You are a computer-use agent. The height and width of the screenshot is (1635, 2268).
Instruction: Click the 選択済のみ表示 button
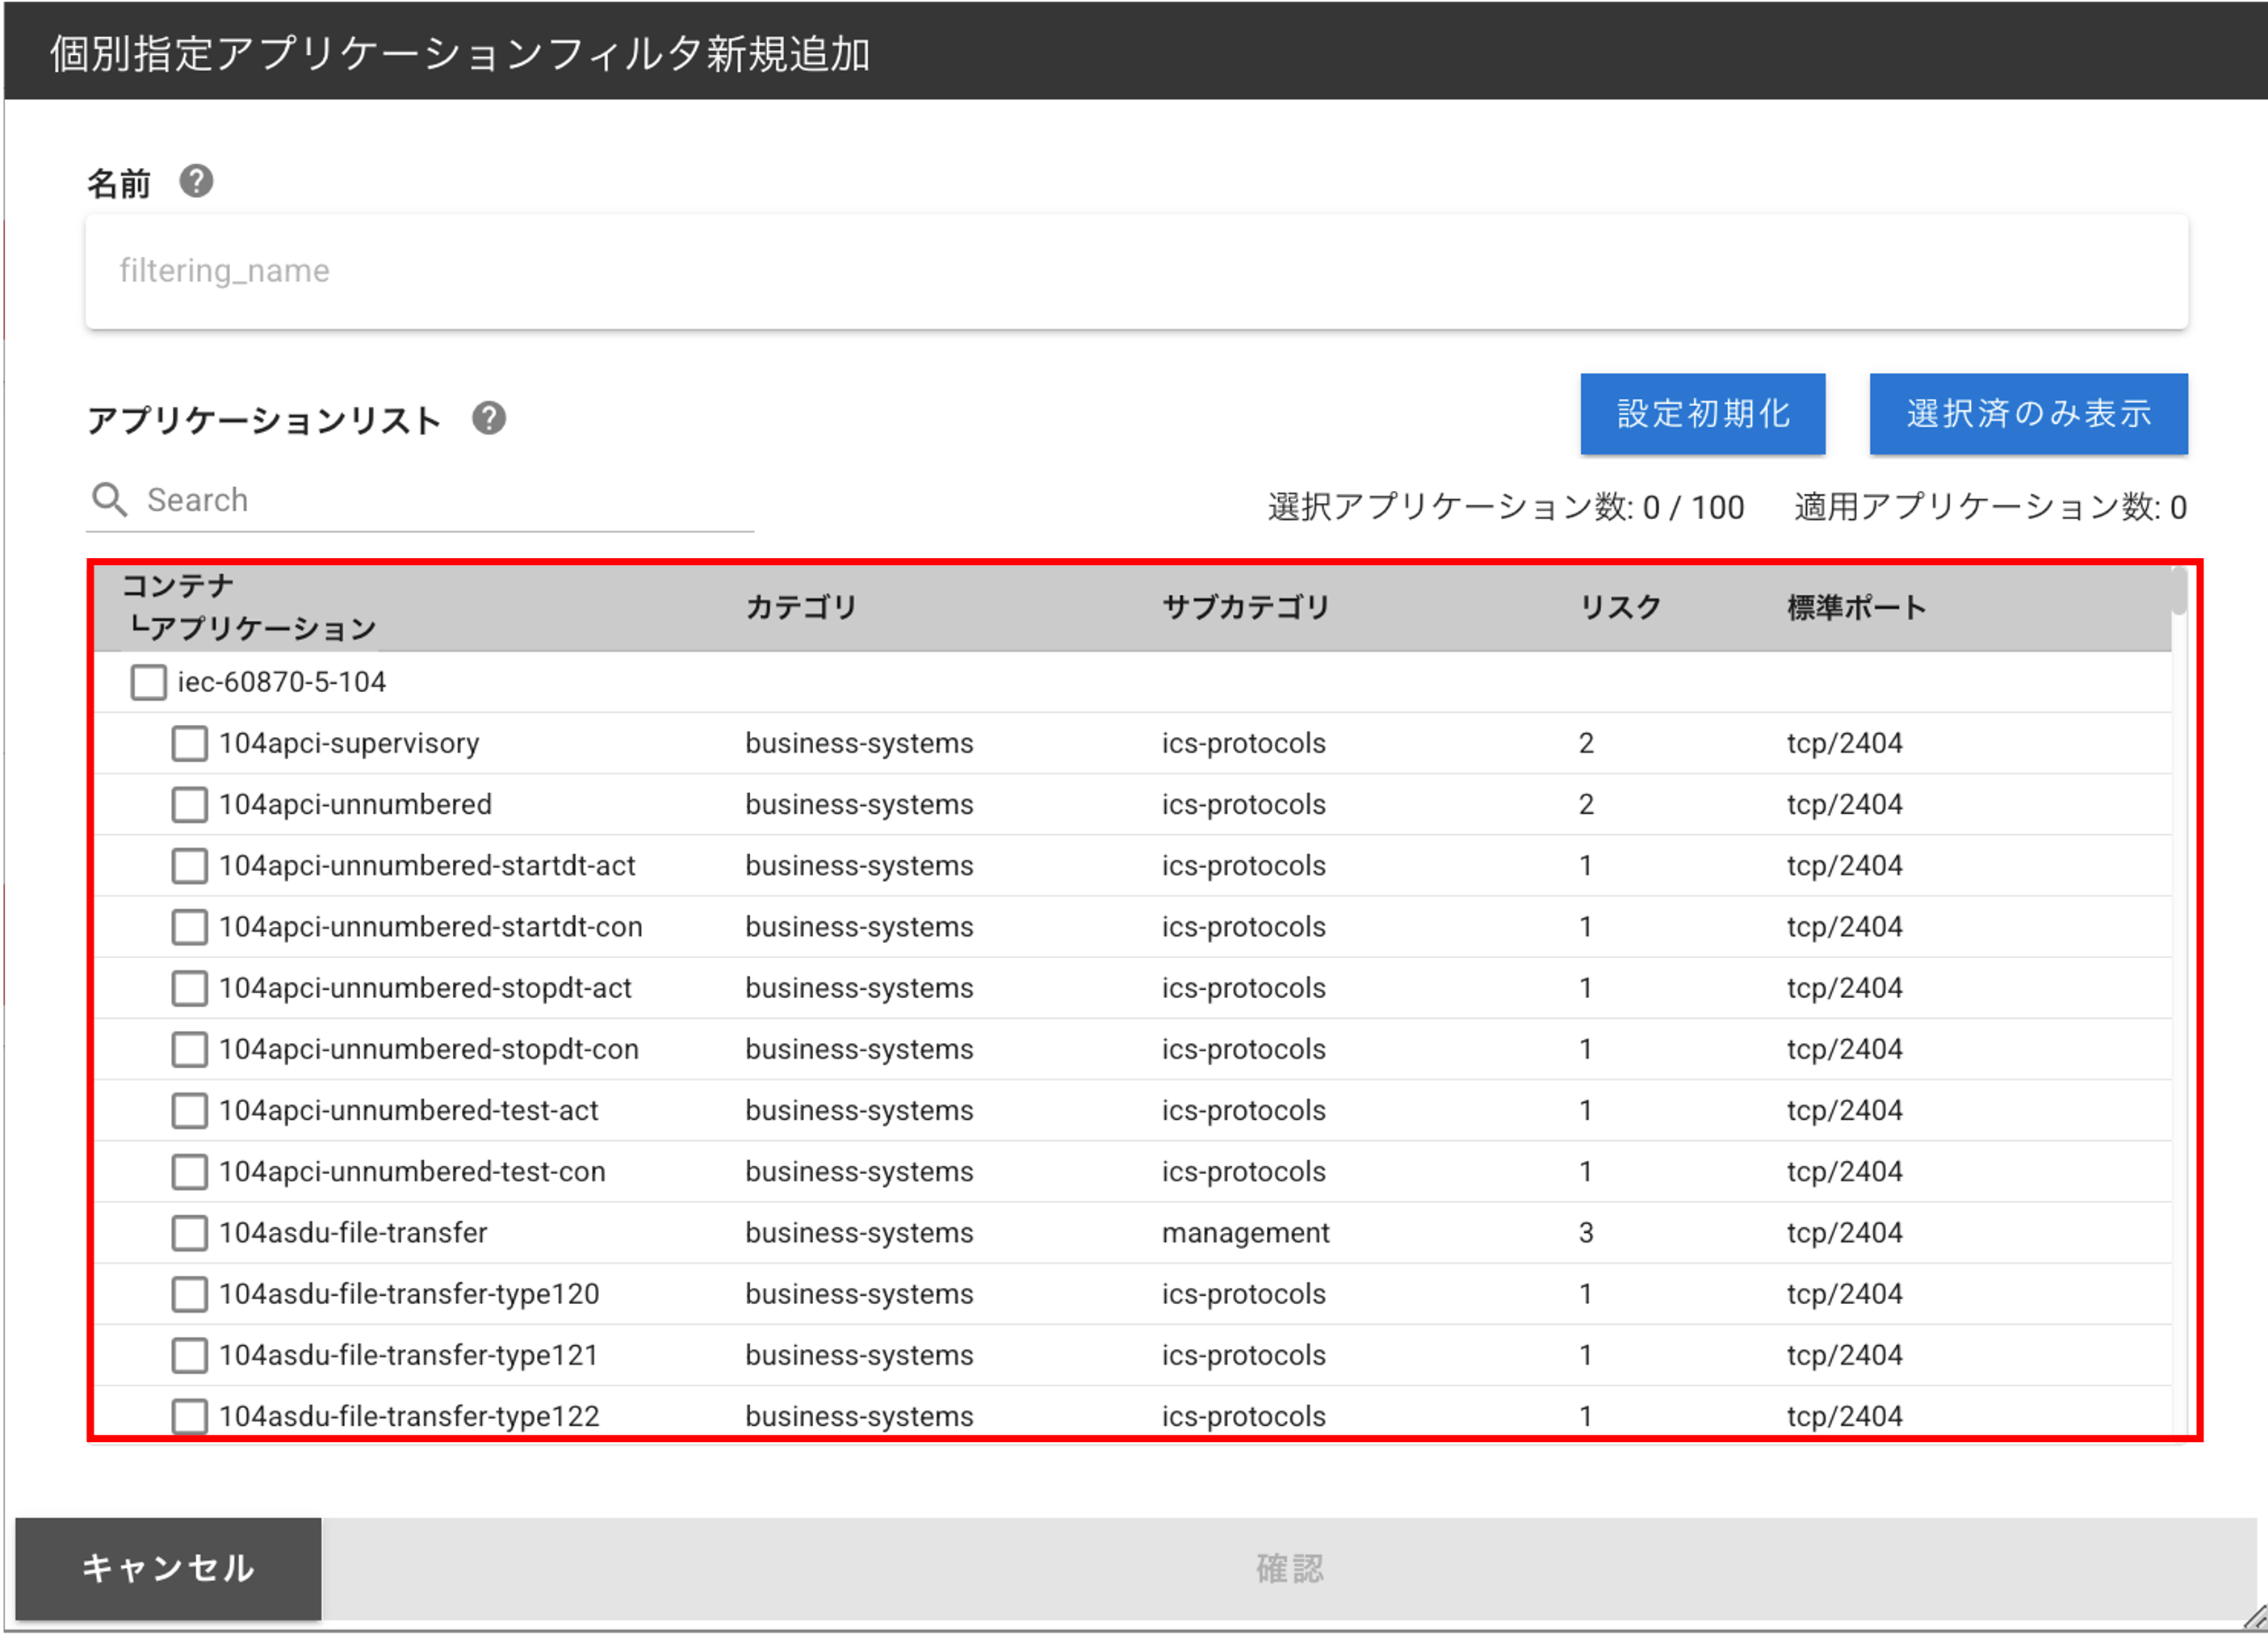[x=2028, y=414]
